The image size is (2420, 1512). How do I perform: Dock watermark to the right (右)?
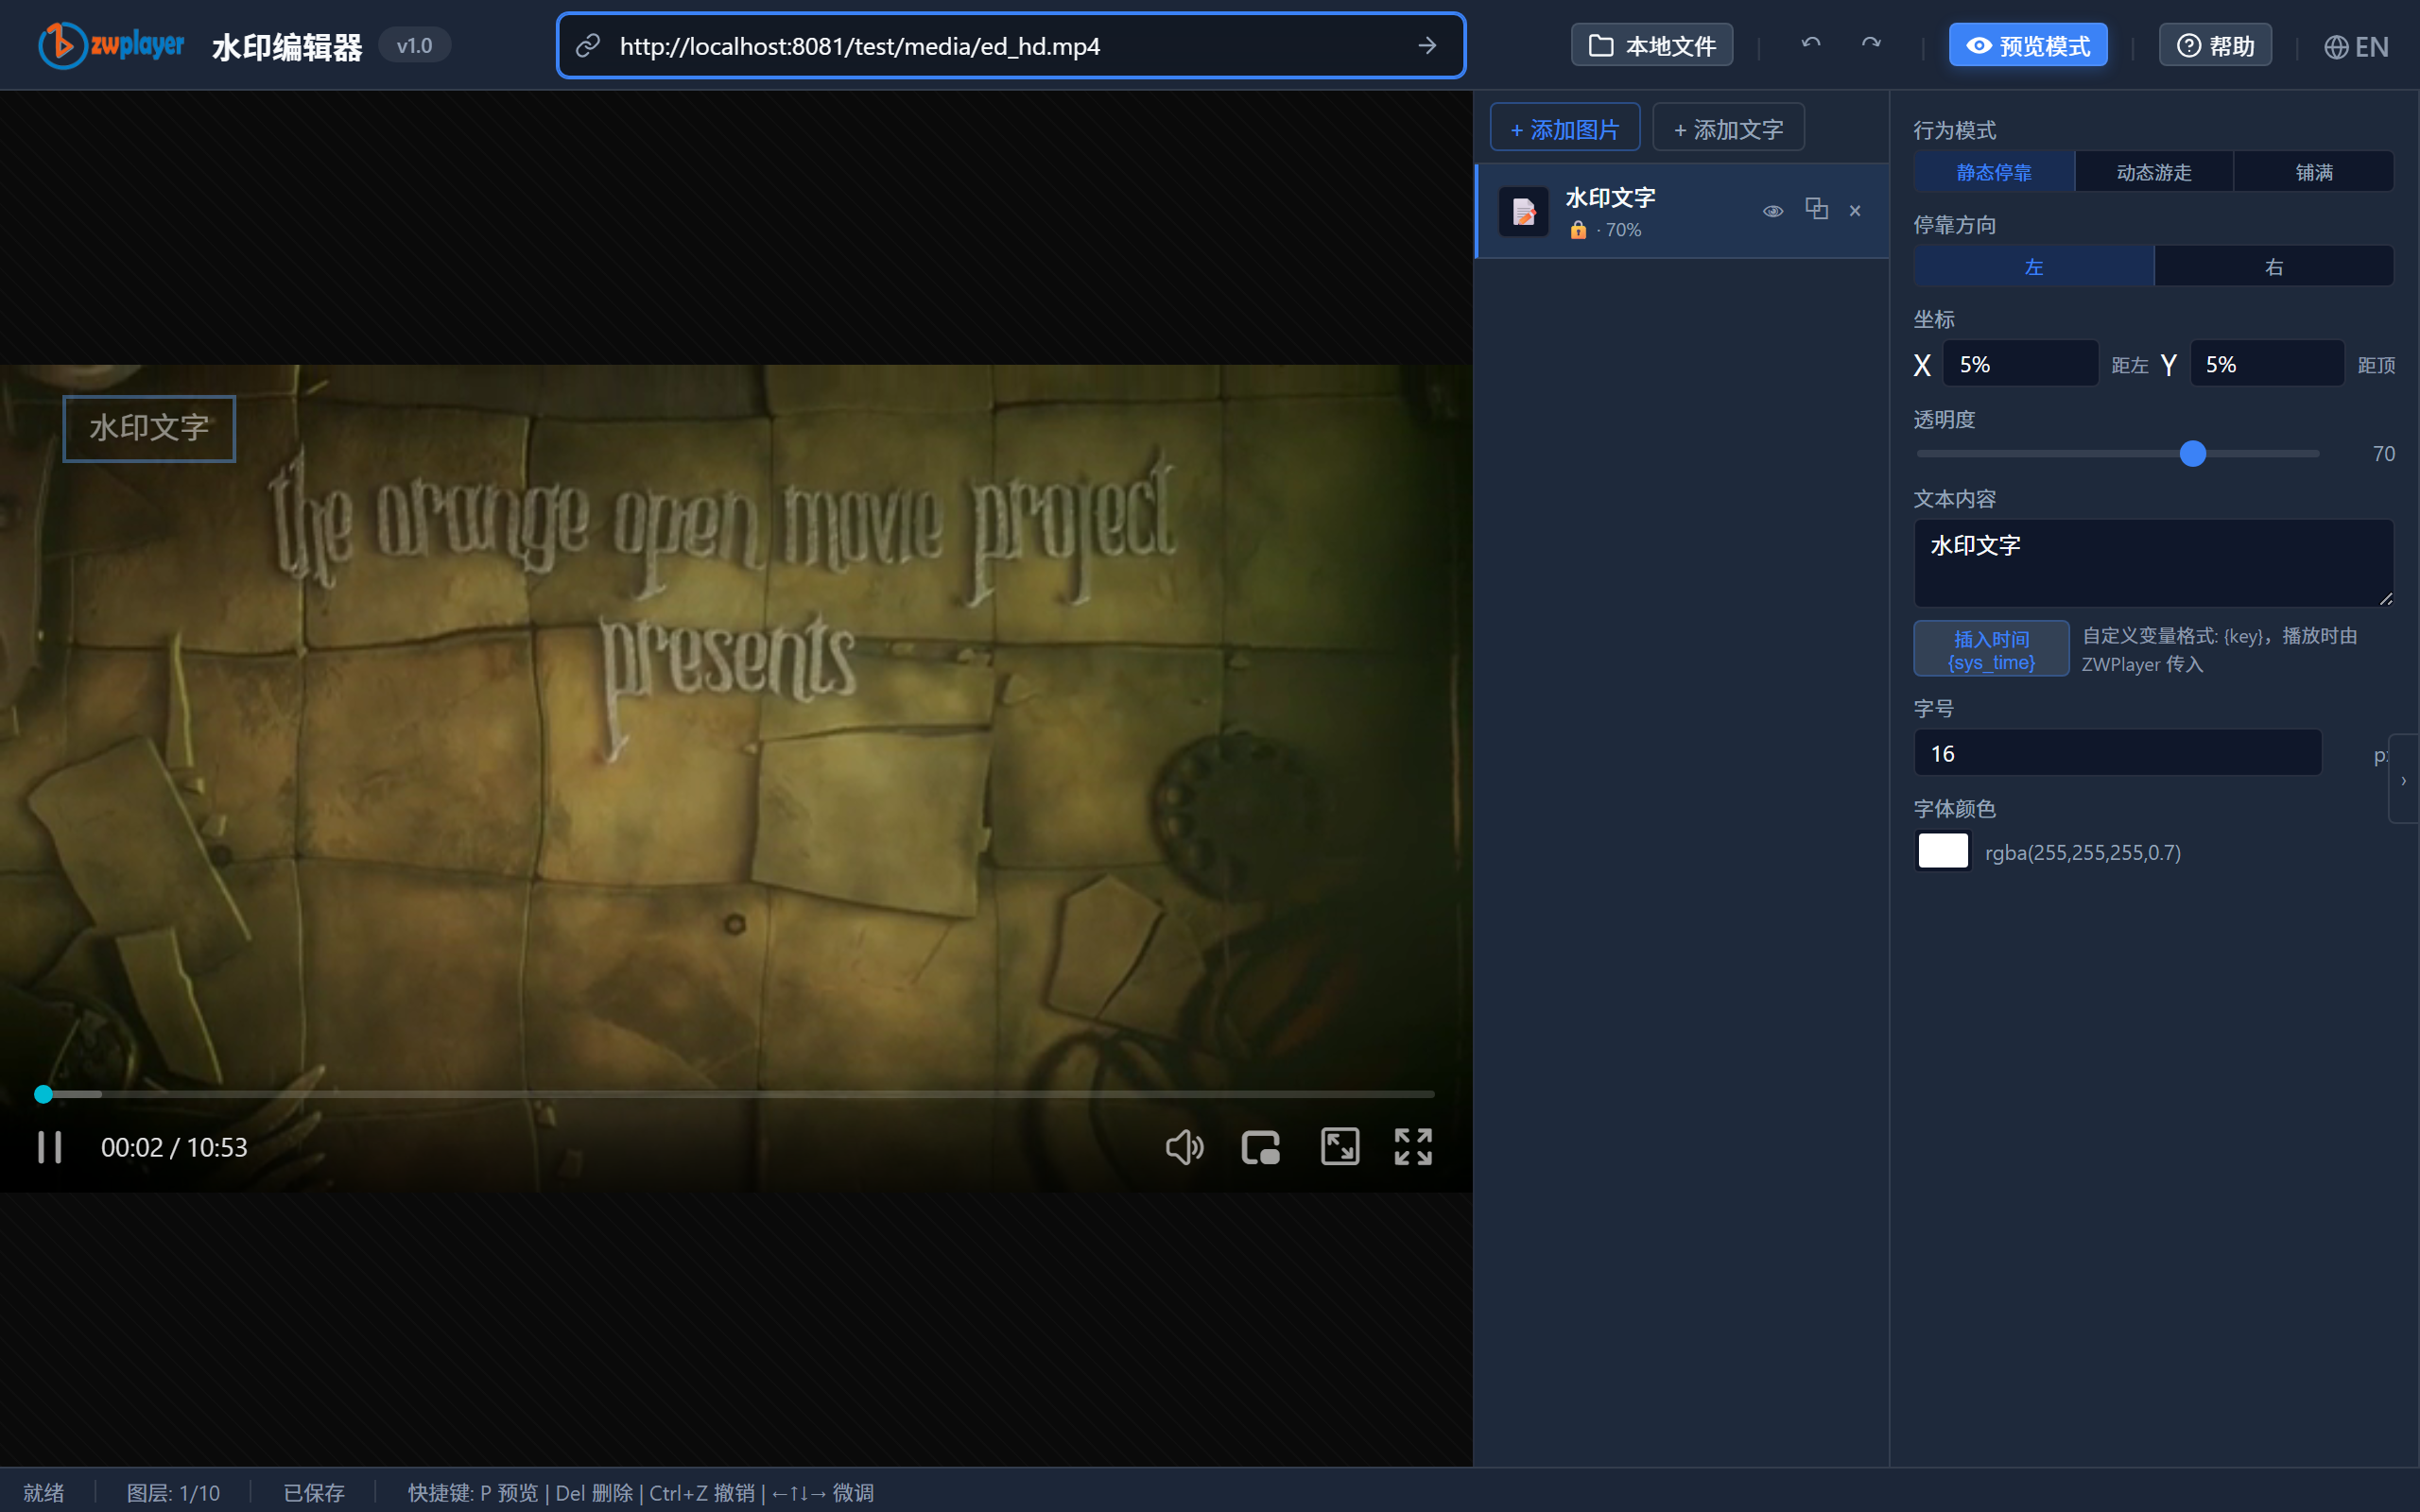[2274, 266]
